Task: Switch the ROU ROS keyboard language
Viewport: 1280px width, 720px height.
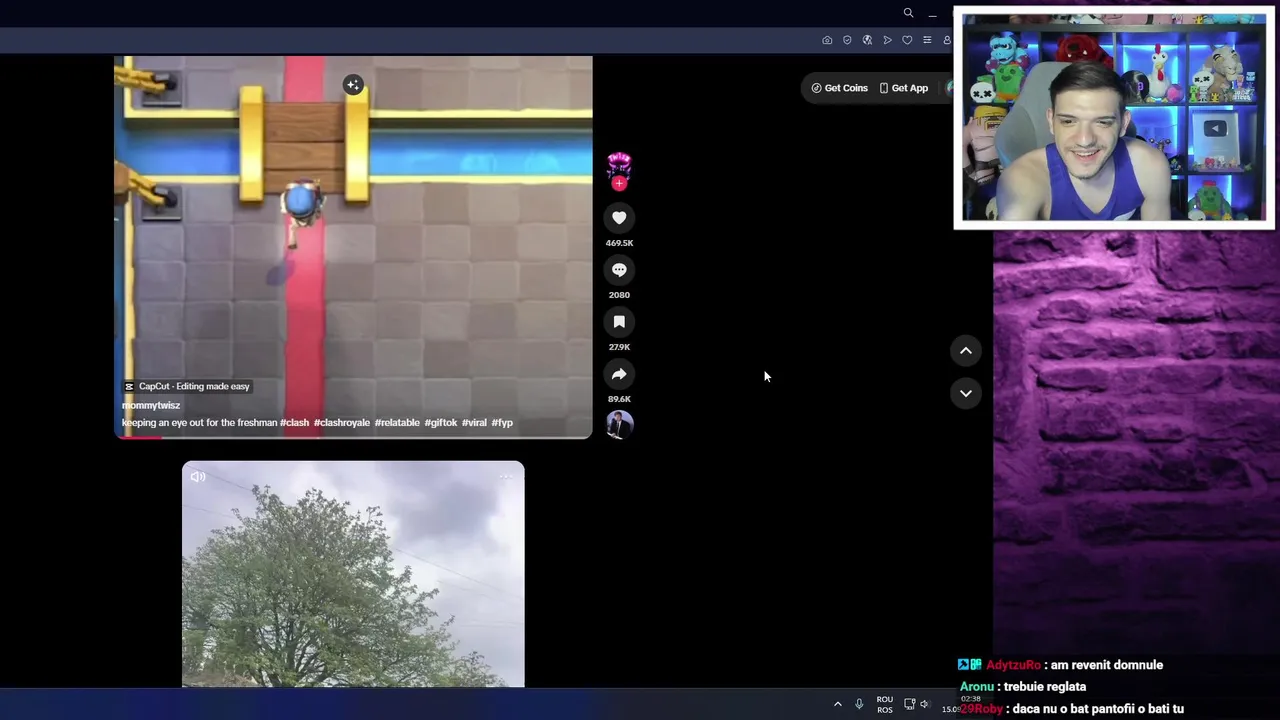Action: coord(885,705)
